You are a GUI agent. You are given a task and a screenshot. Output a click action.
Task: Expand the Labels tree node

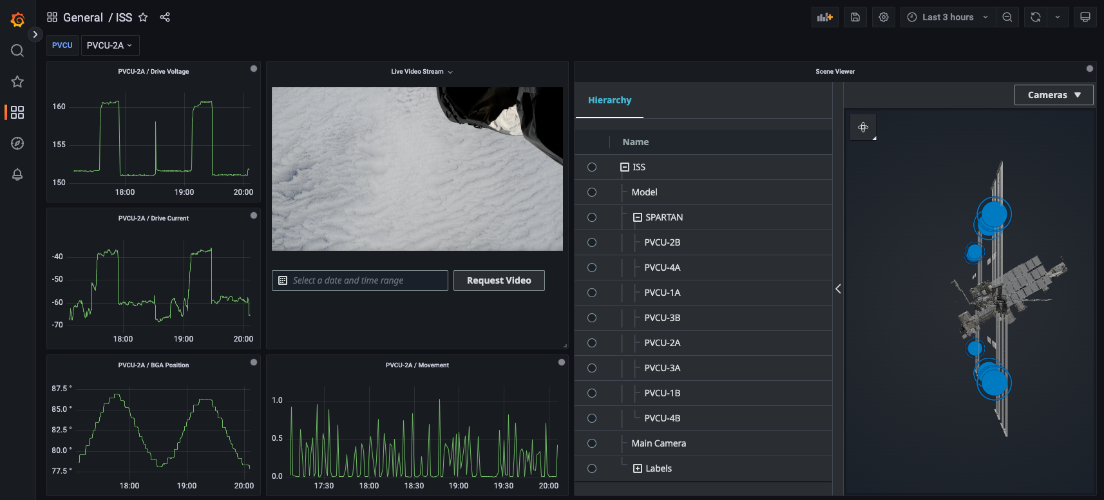tap(637, 468)
